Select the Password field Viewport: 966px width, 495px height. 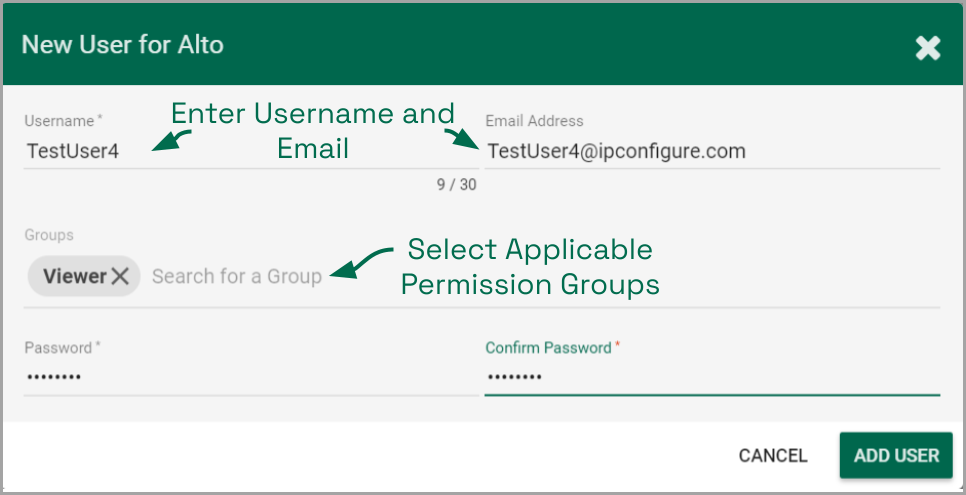tap(250, 377)
